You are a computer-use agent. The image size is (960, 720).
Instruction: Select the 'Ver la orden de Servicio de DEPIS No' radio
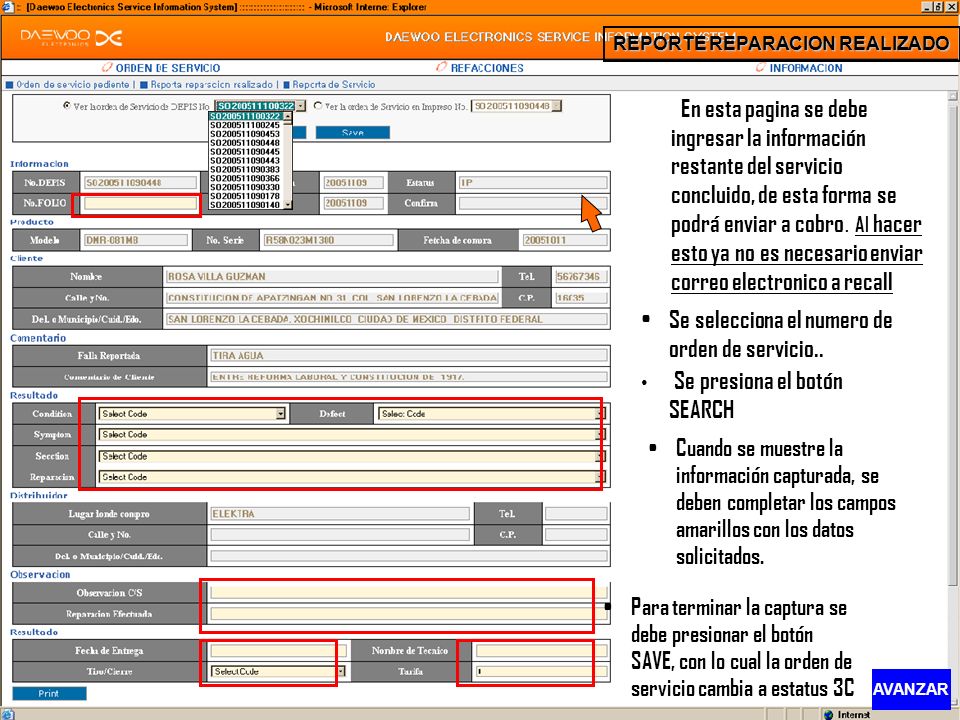click(67, 106)
